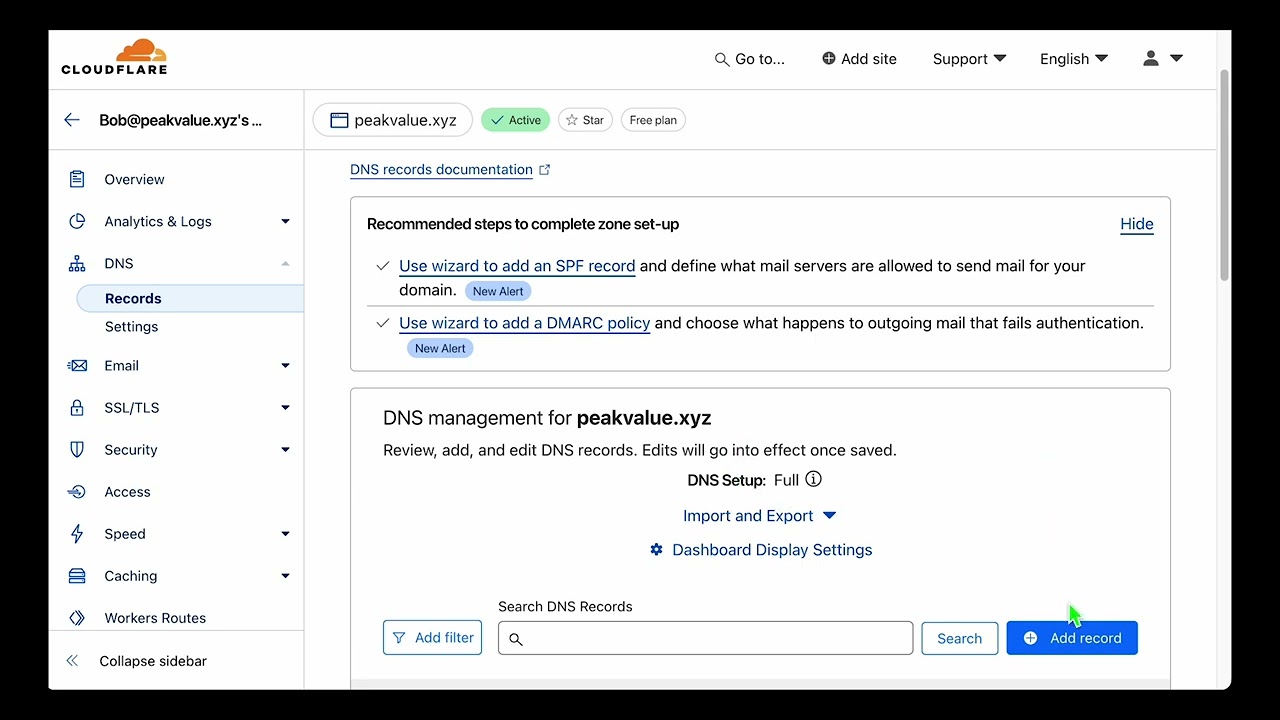Click the Add record button
This screenshot has width=1280, height=720.
(1072, 638)
